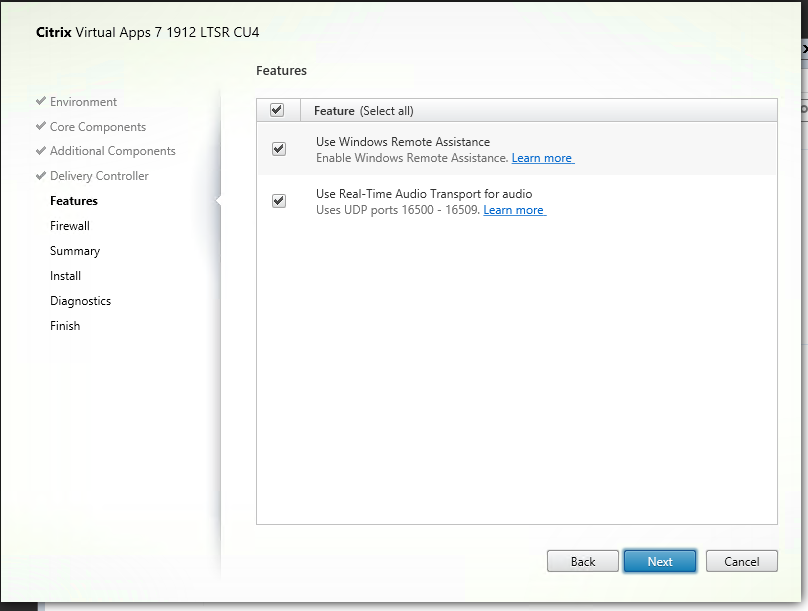
Task: Open the Summary step
Action: 75,251
